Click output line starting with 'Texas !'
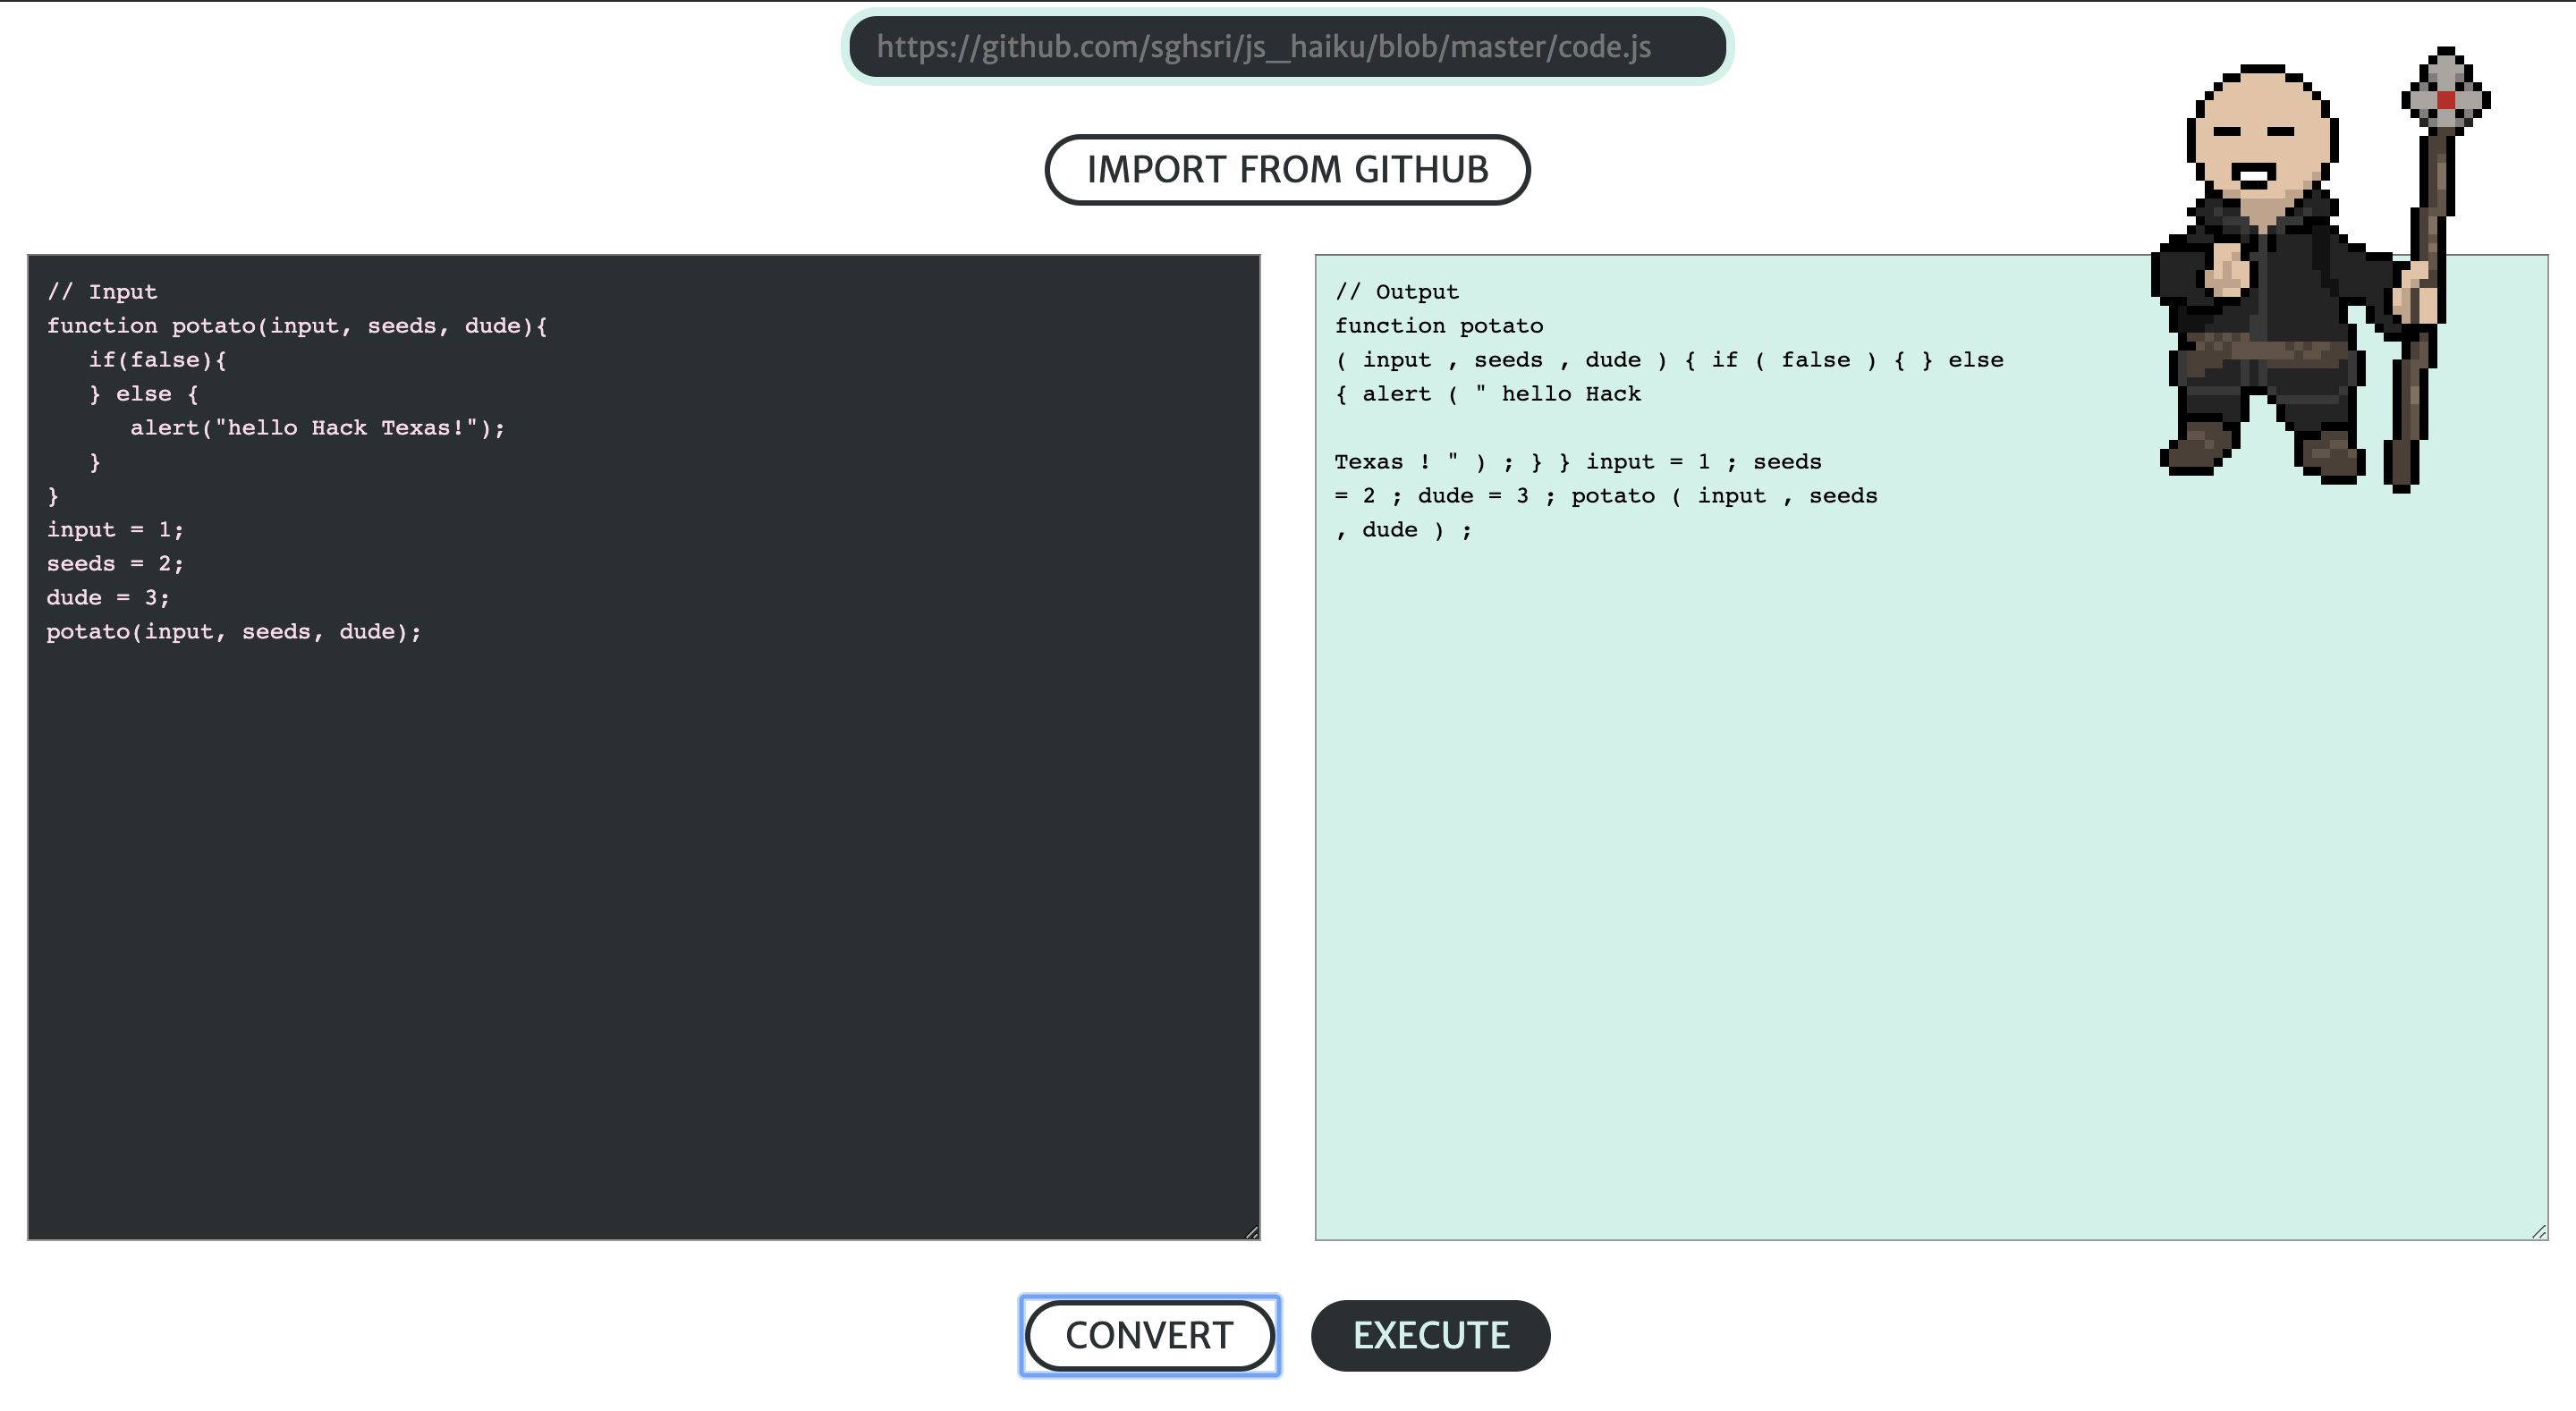The image size is (2576, 1411). [1577, 462]
